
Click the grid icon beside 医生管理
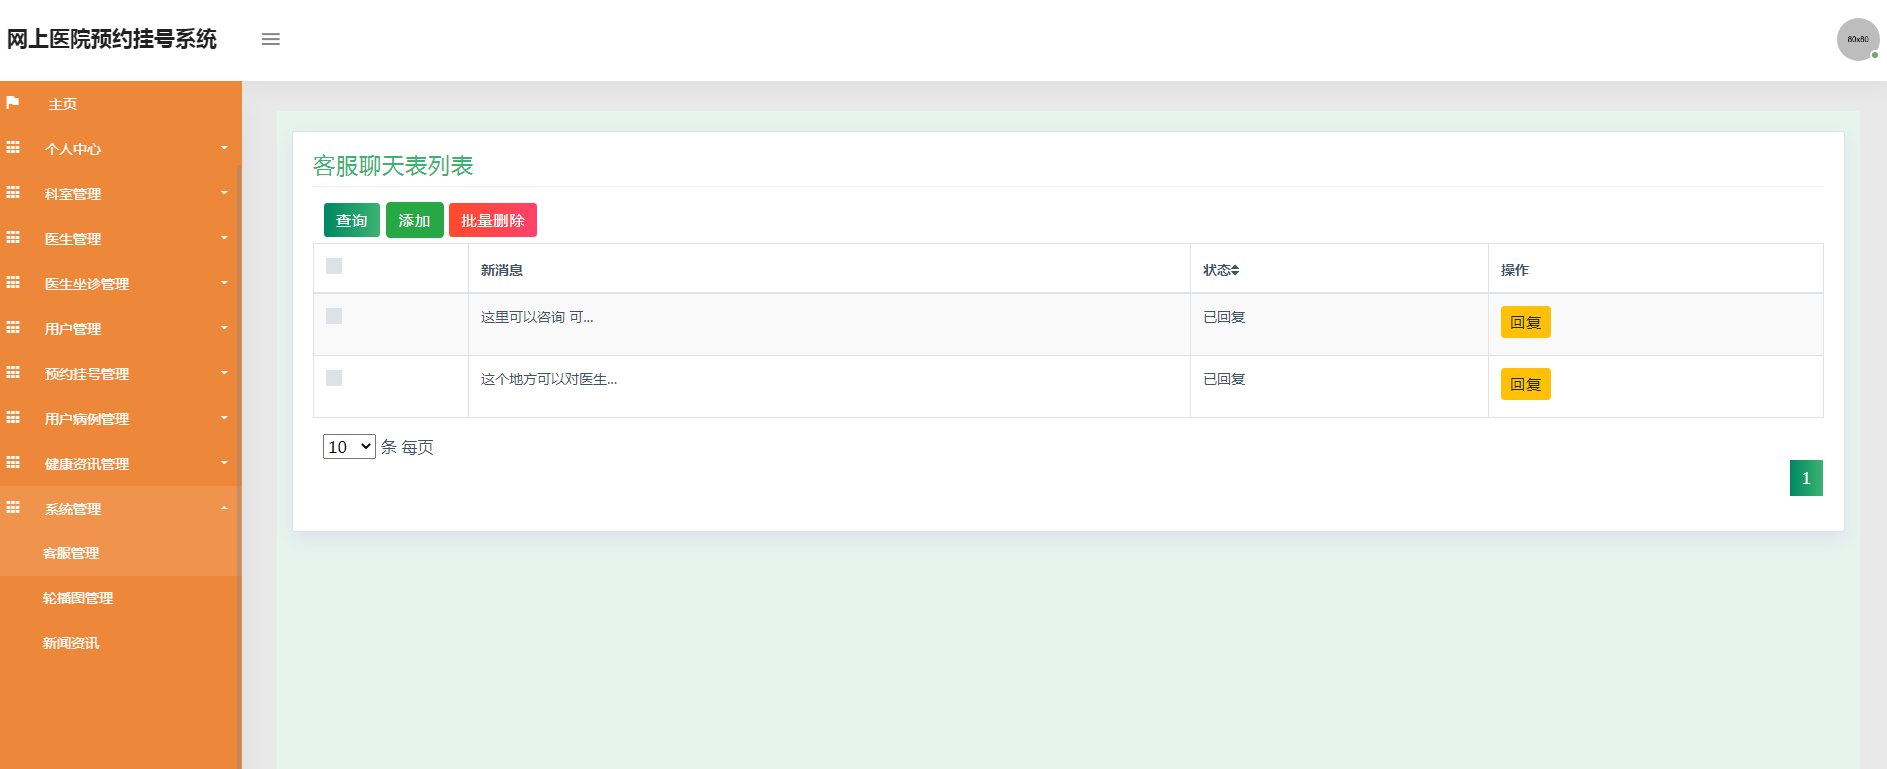[13, 238]
